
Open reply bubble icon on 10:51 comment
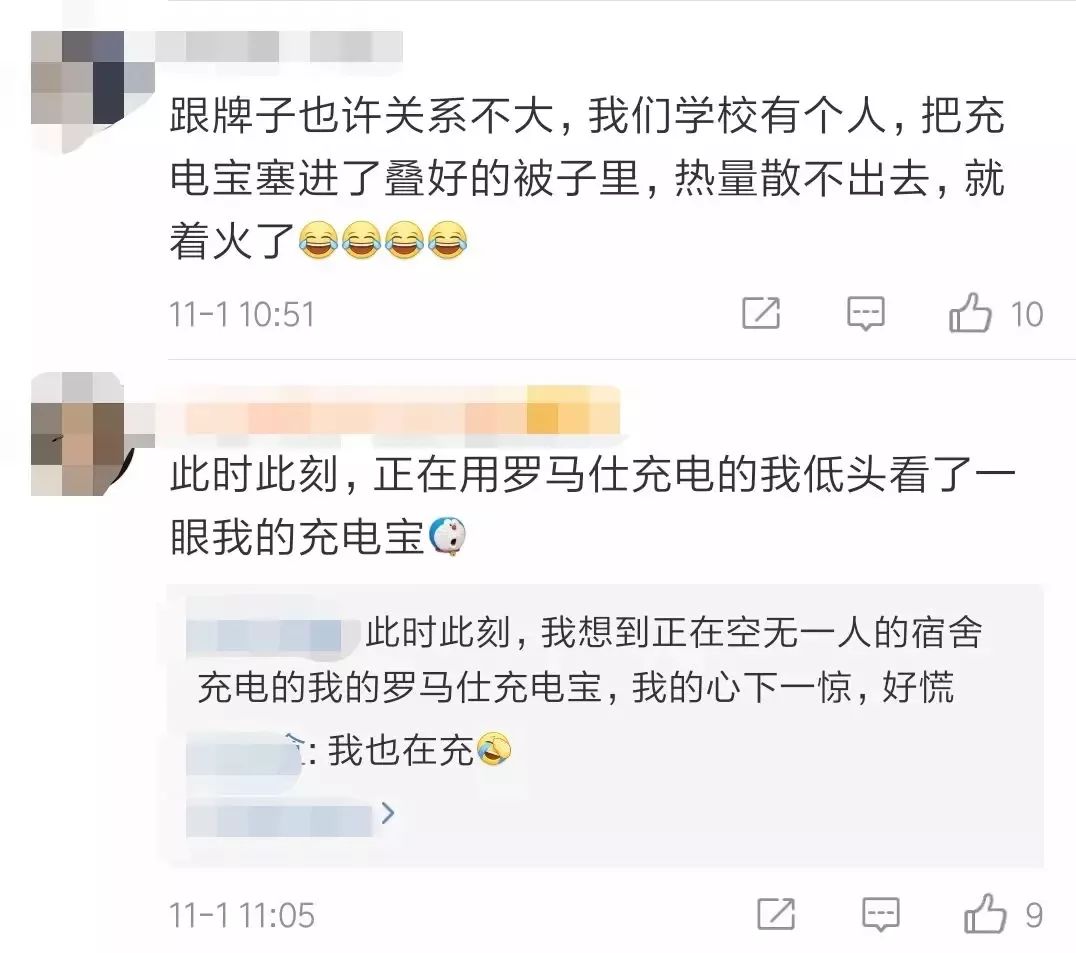pos(865,314)
